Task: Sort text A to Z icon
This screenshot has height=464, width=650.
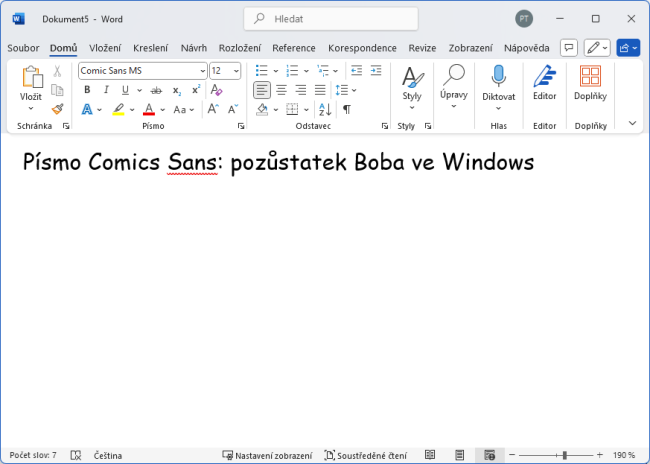Action: coord(325,109)
